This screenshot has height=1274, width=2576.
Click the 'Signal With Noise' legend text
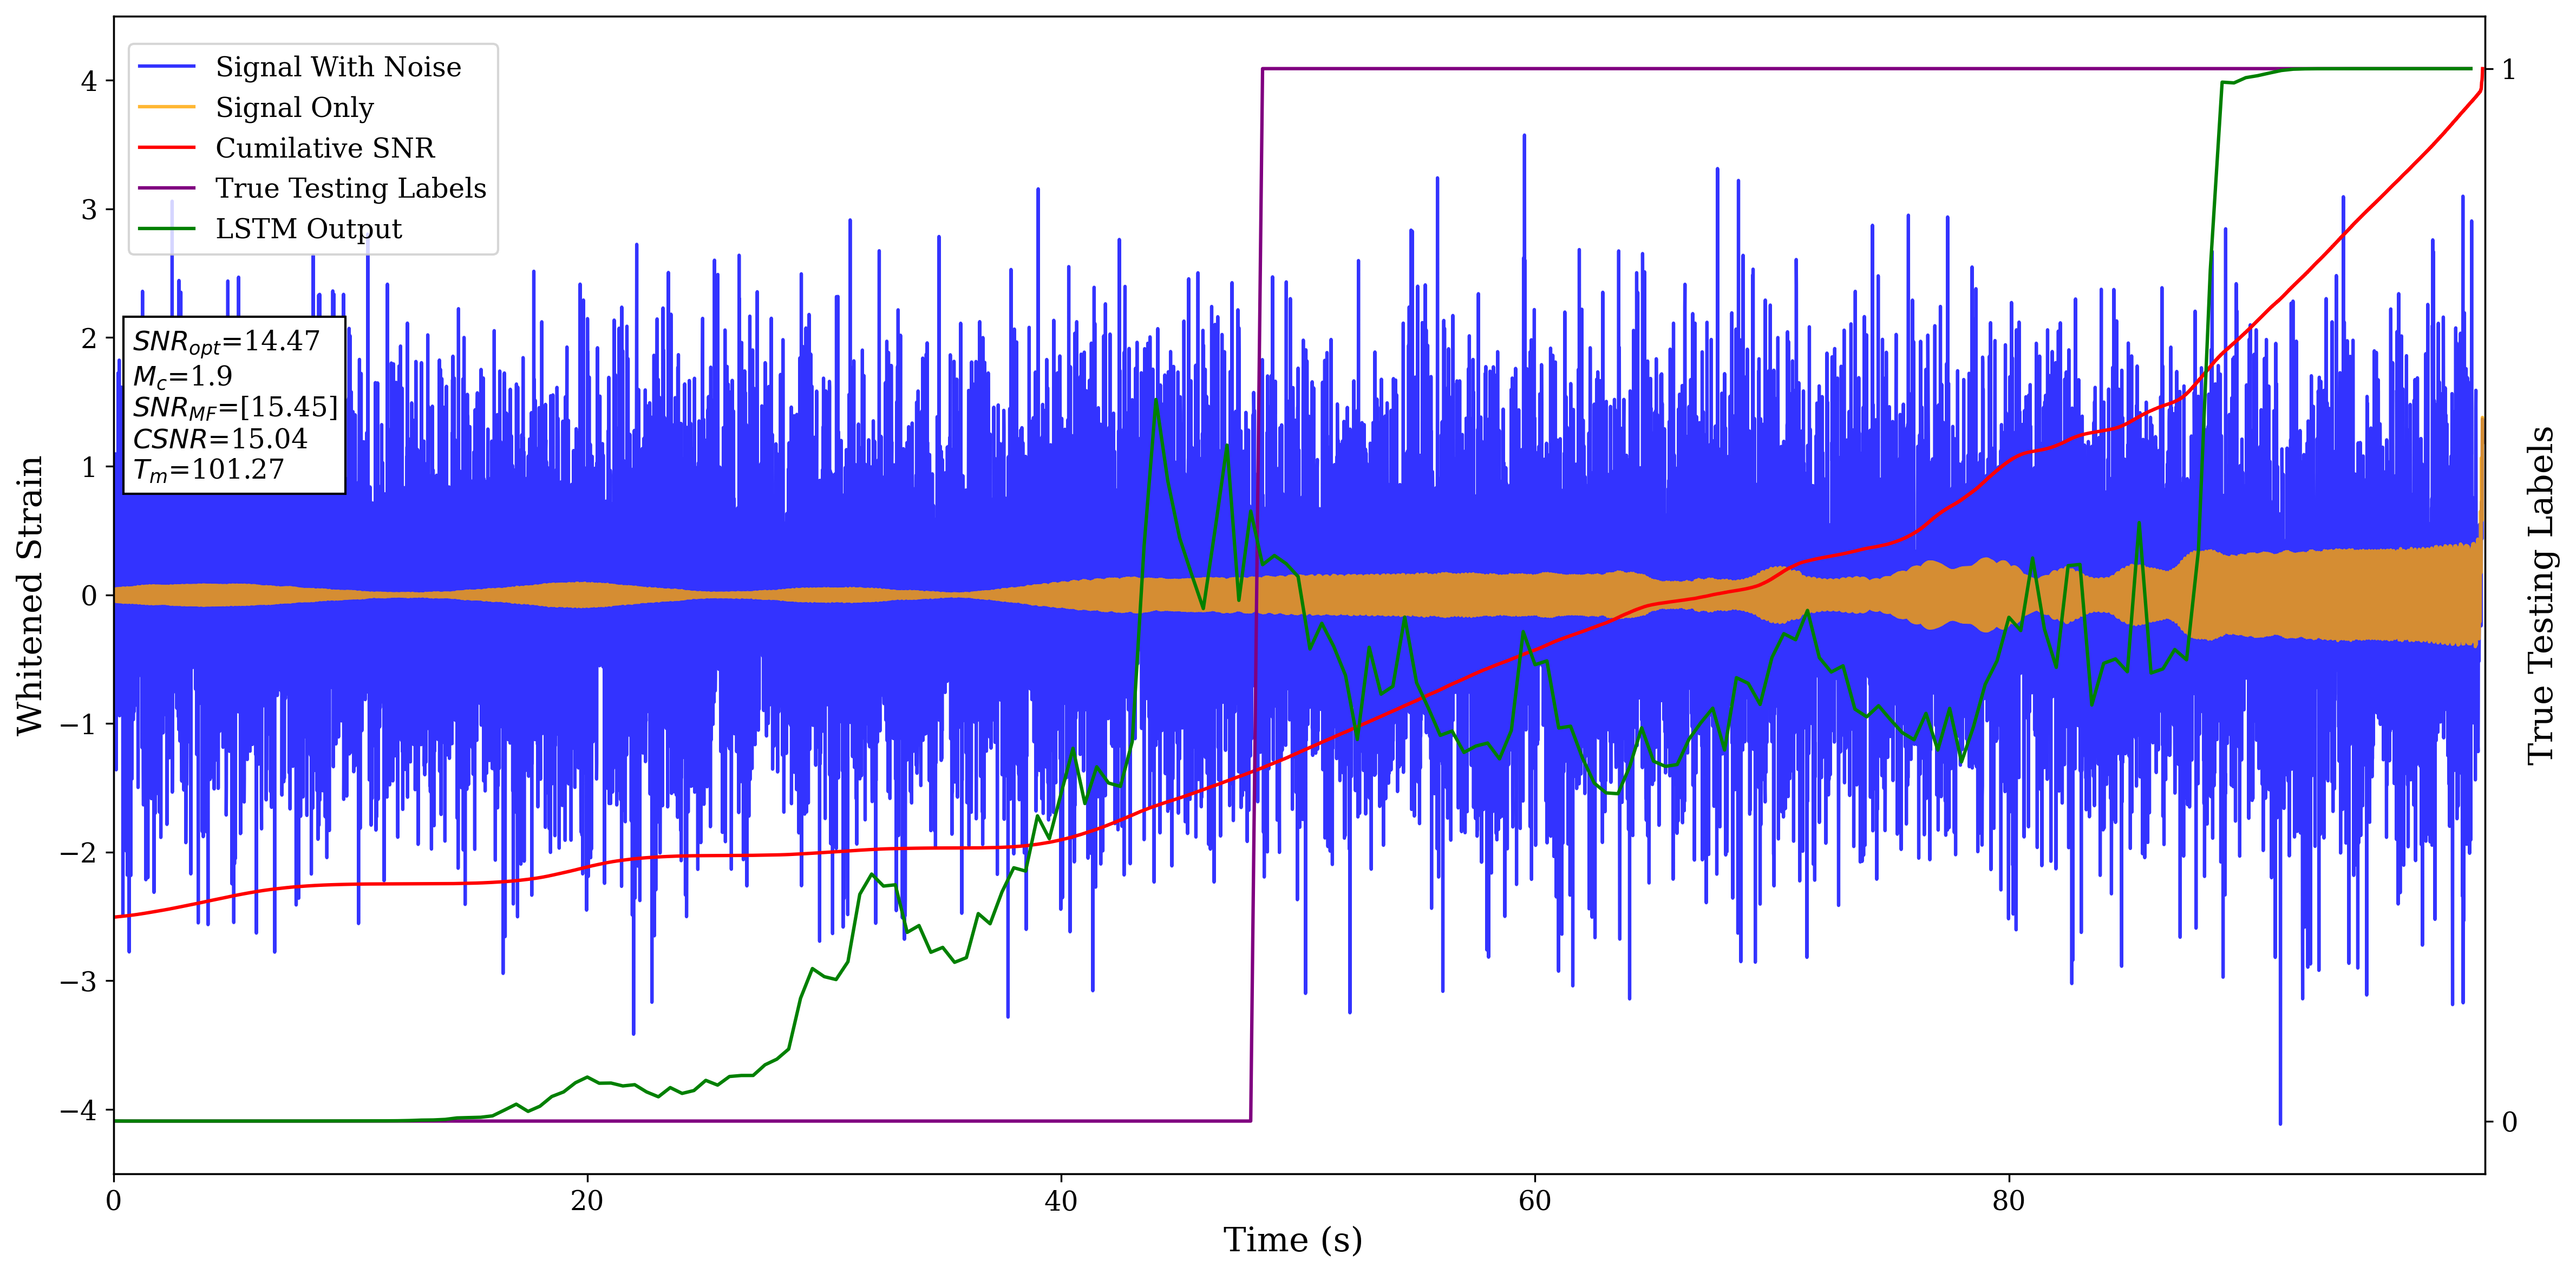point(338,67)
